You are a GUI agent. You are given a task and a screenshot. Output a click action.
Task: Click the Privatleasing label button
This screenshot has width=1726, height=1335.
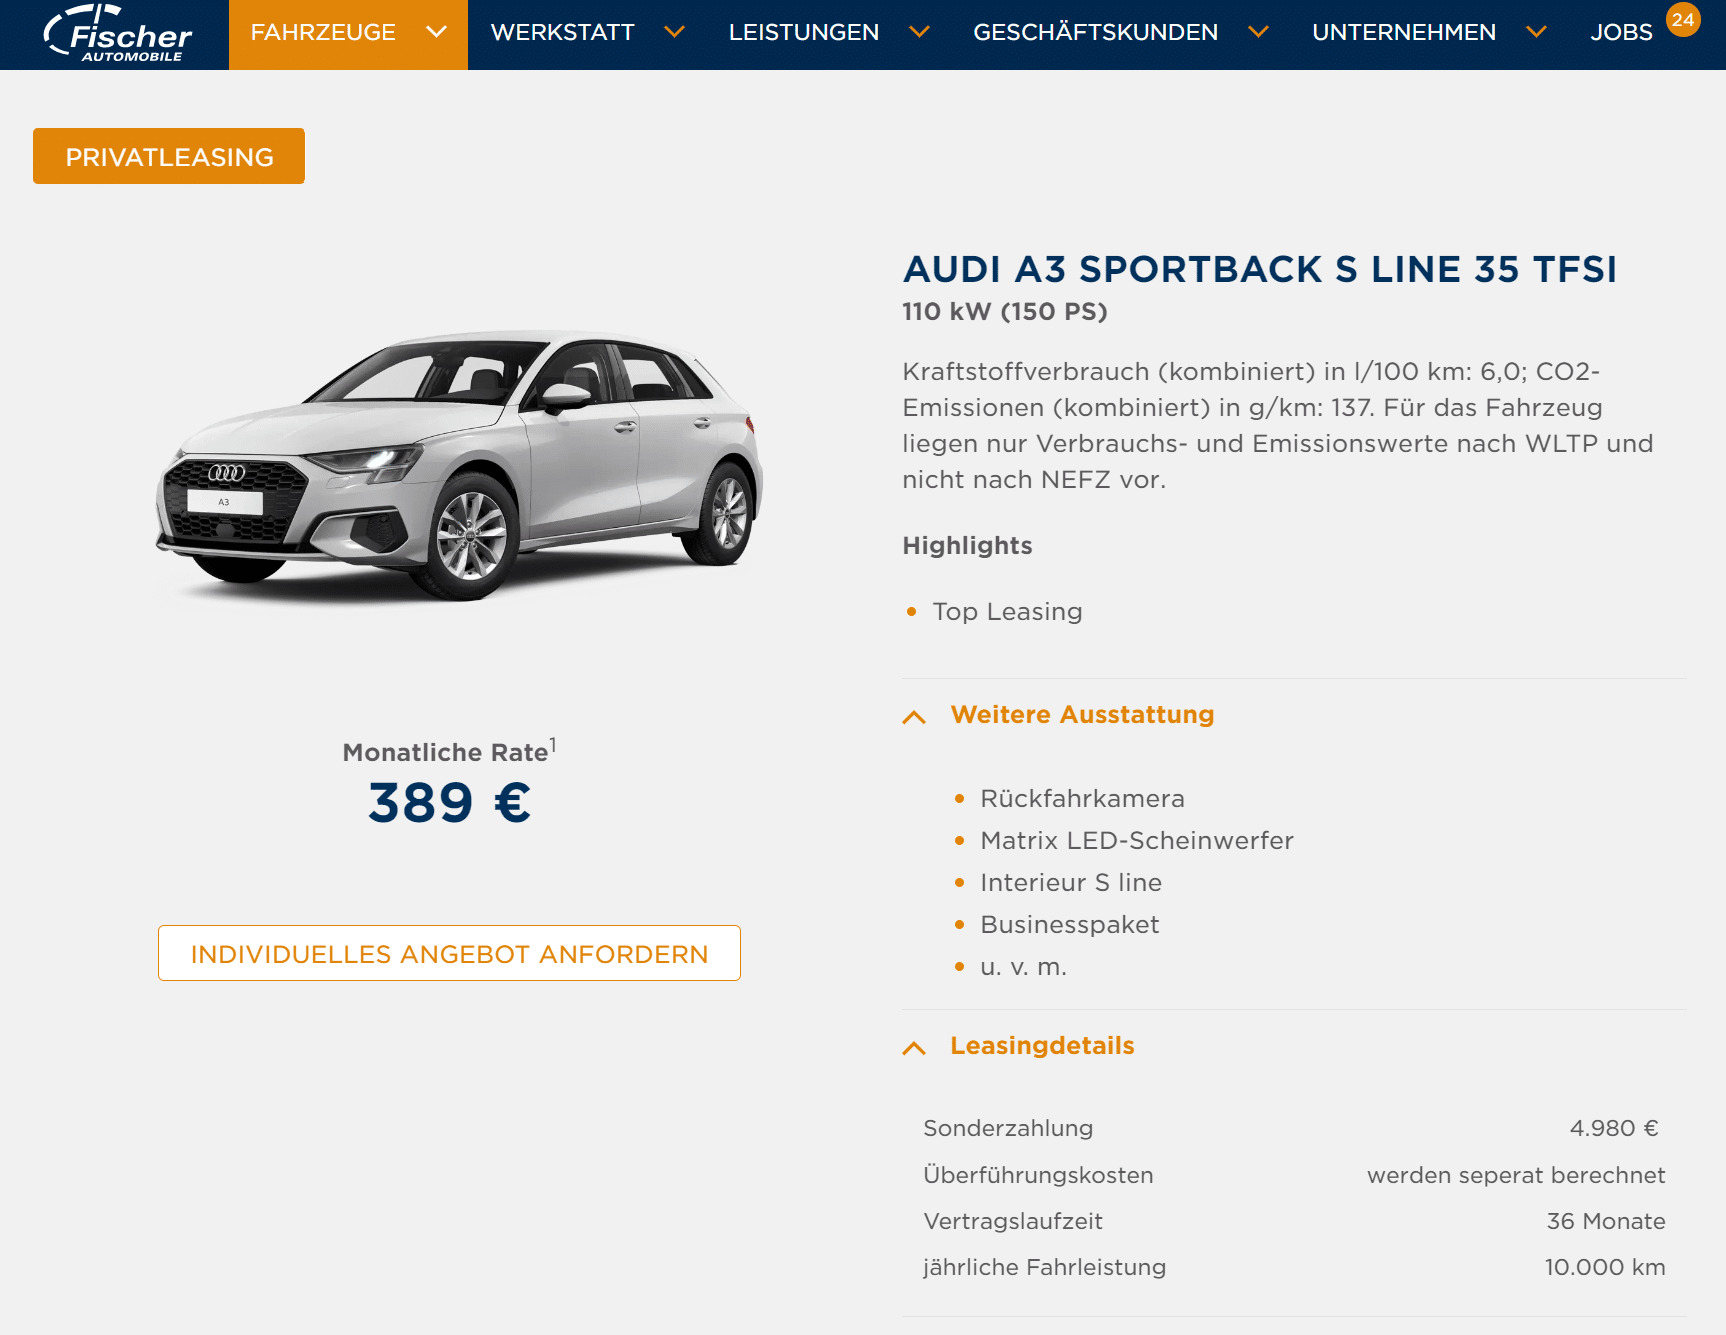169,156
